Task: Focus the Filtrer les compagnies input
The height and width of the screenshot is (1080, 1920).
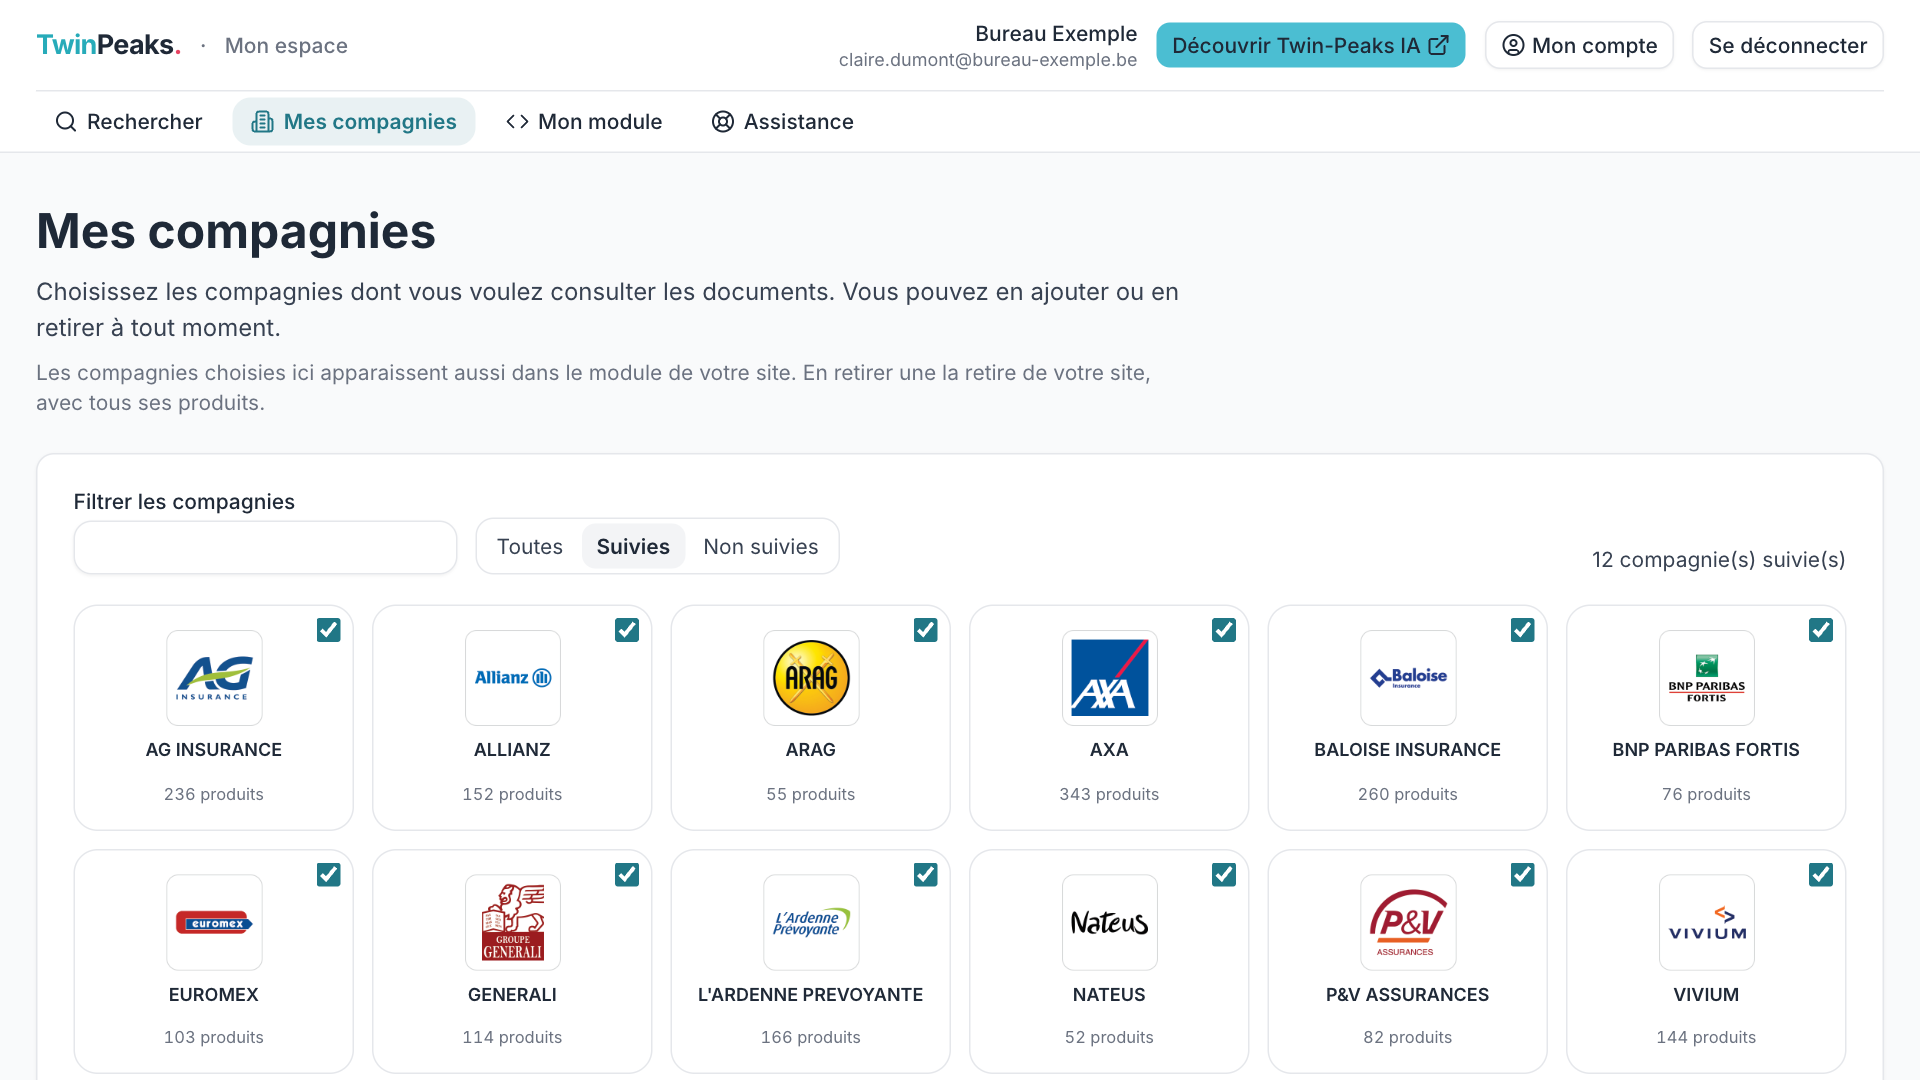Action: [x=265, y=547]
